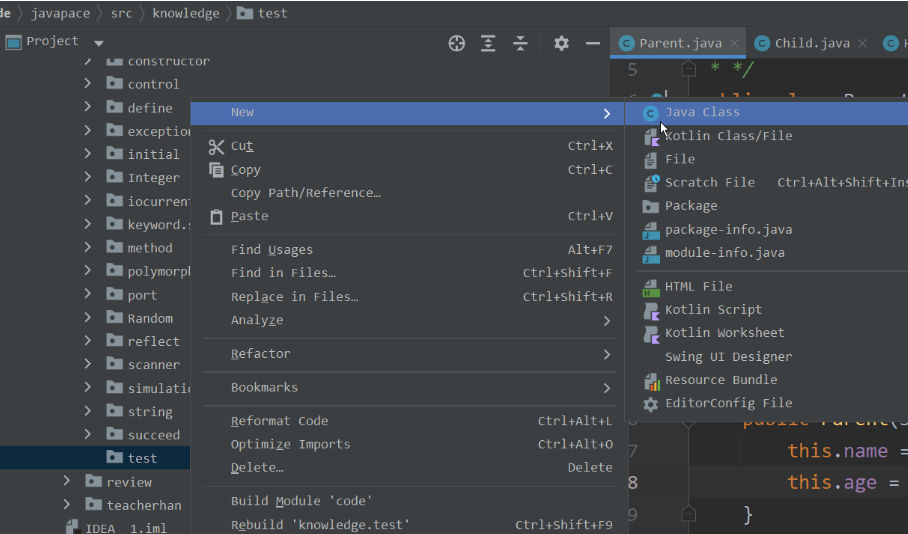Select the test folder in project tree
Image resolution: width=908 pixels, height=534 pixels.
(142, 458)
